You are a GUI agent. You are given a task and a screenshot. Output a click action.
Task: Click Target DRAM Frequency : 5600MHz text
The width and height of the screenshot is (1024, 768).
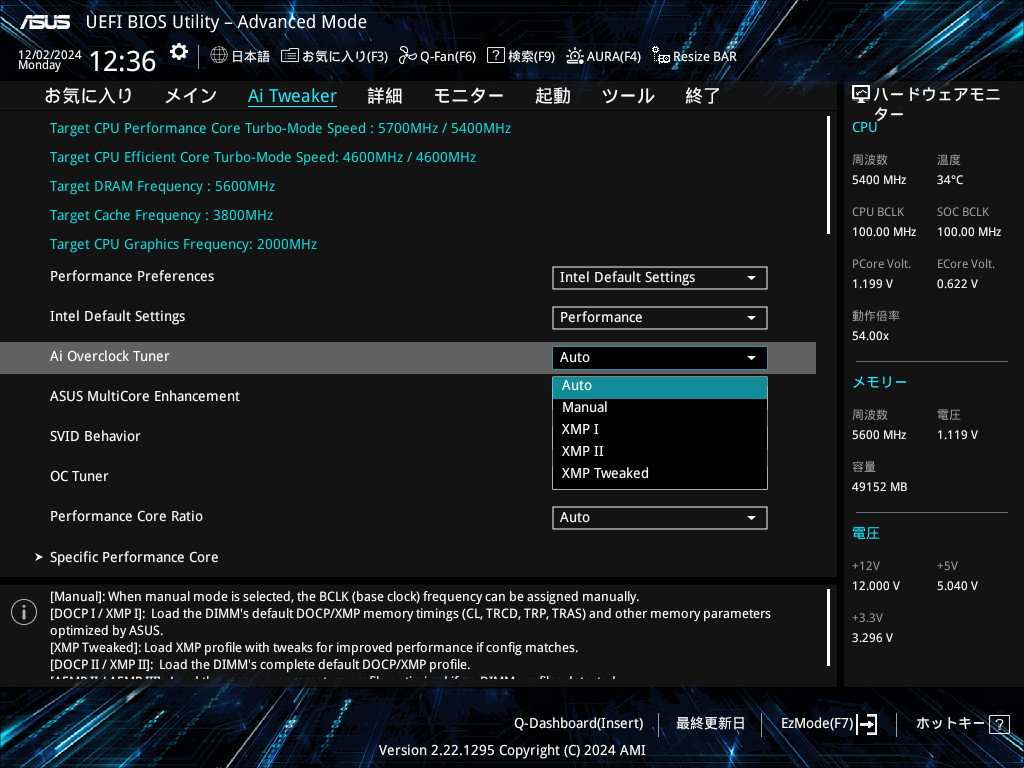(x=163, y=186)
